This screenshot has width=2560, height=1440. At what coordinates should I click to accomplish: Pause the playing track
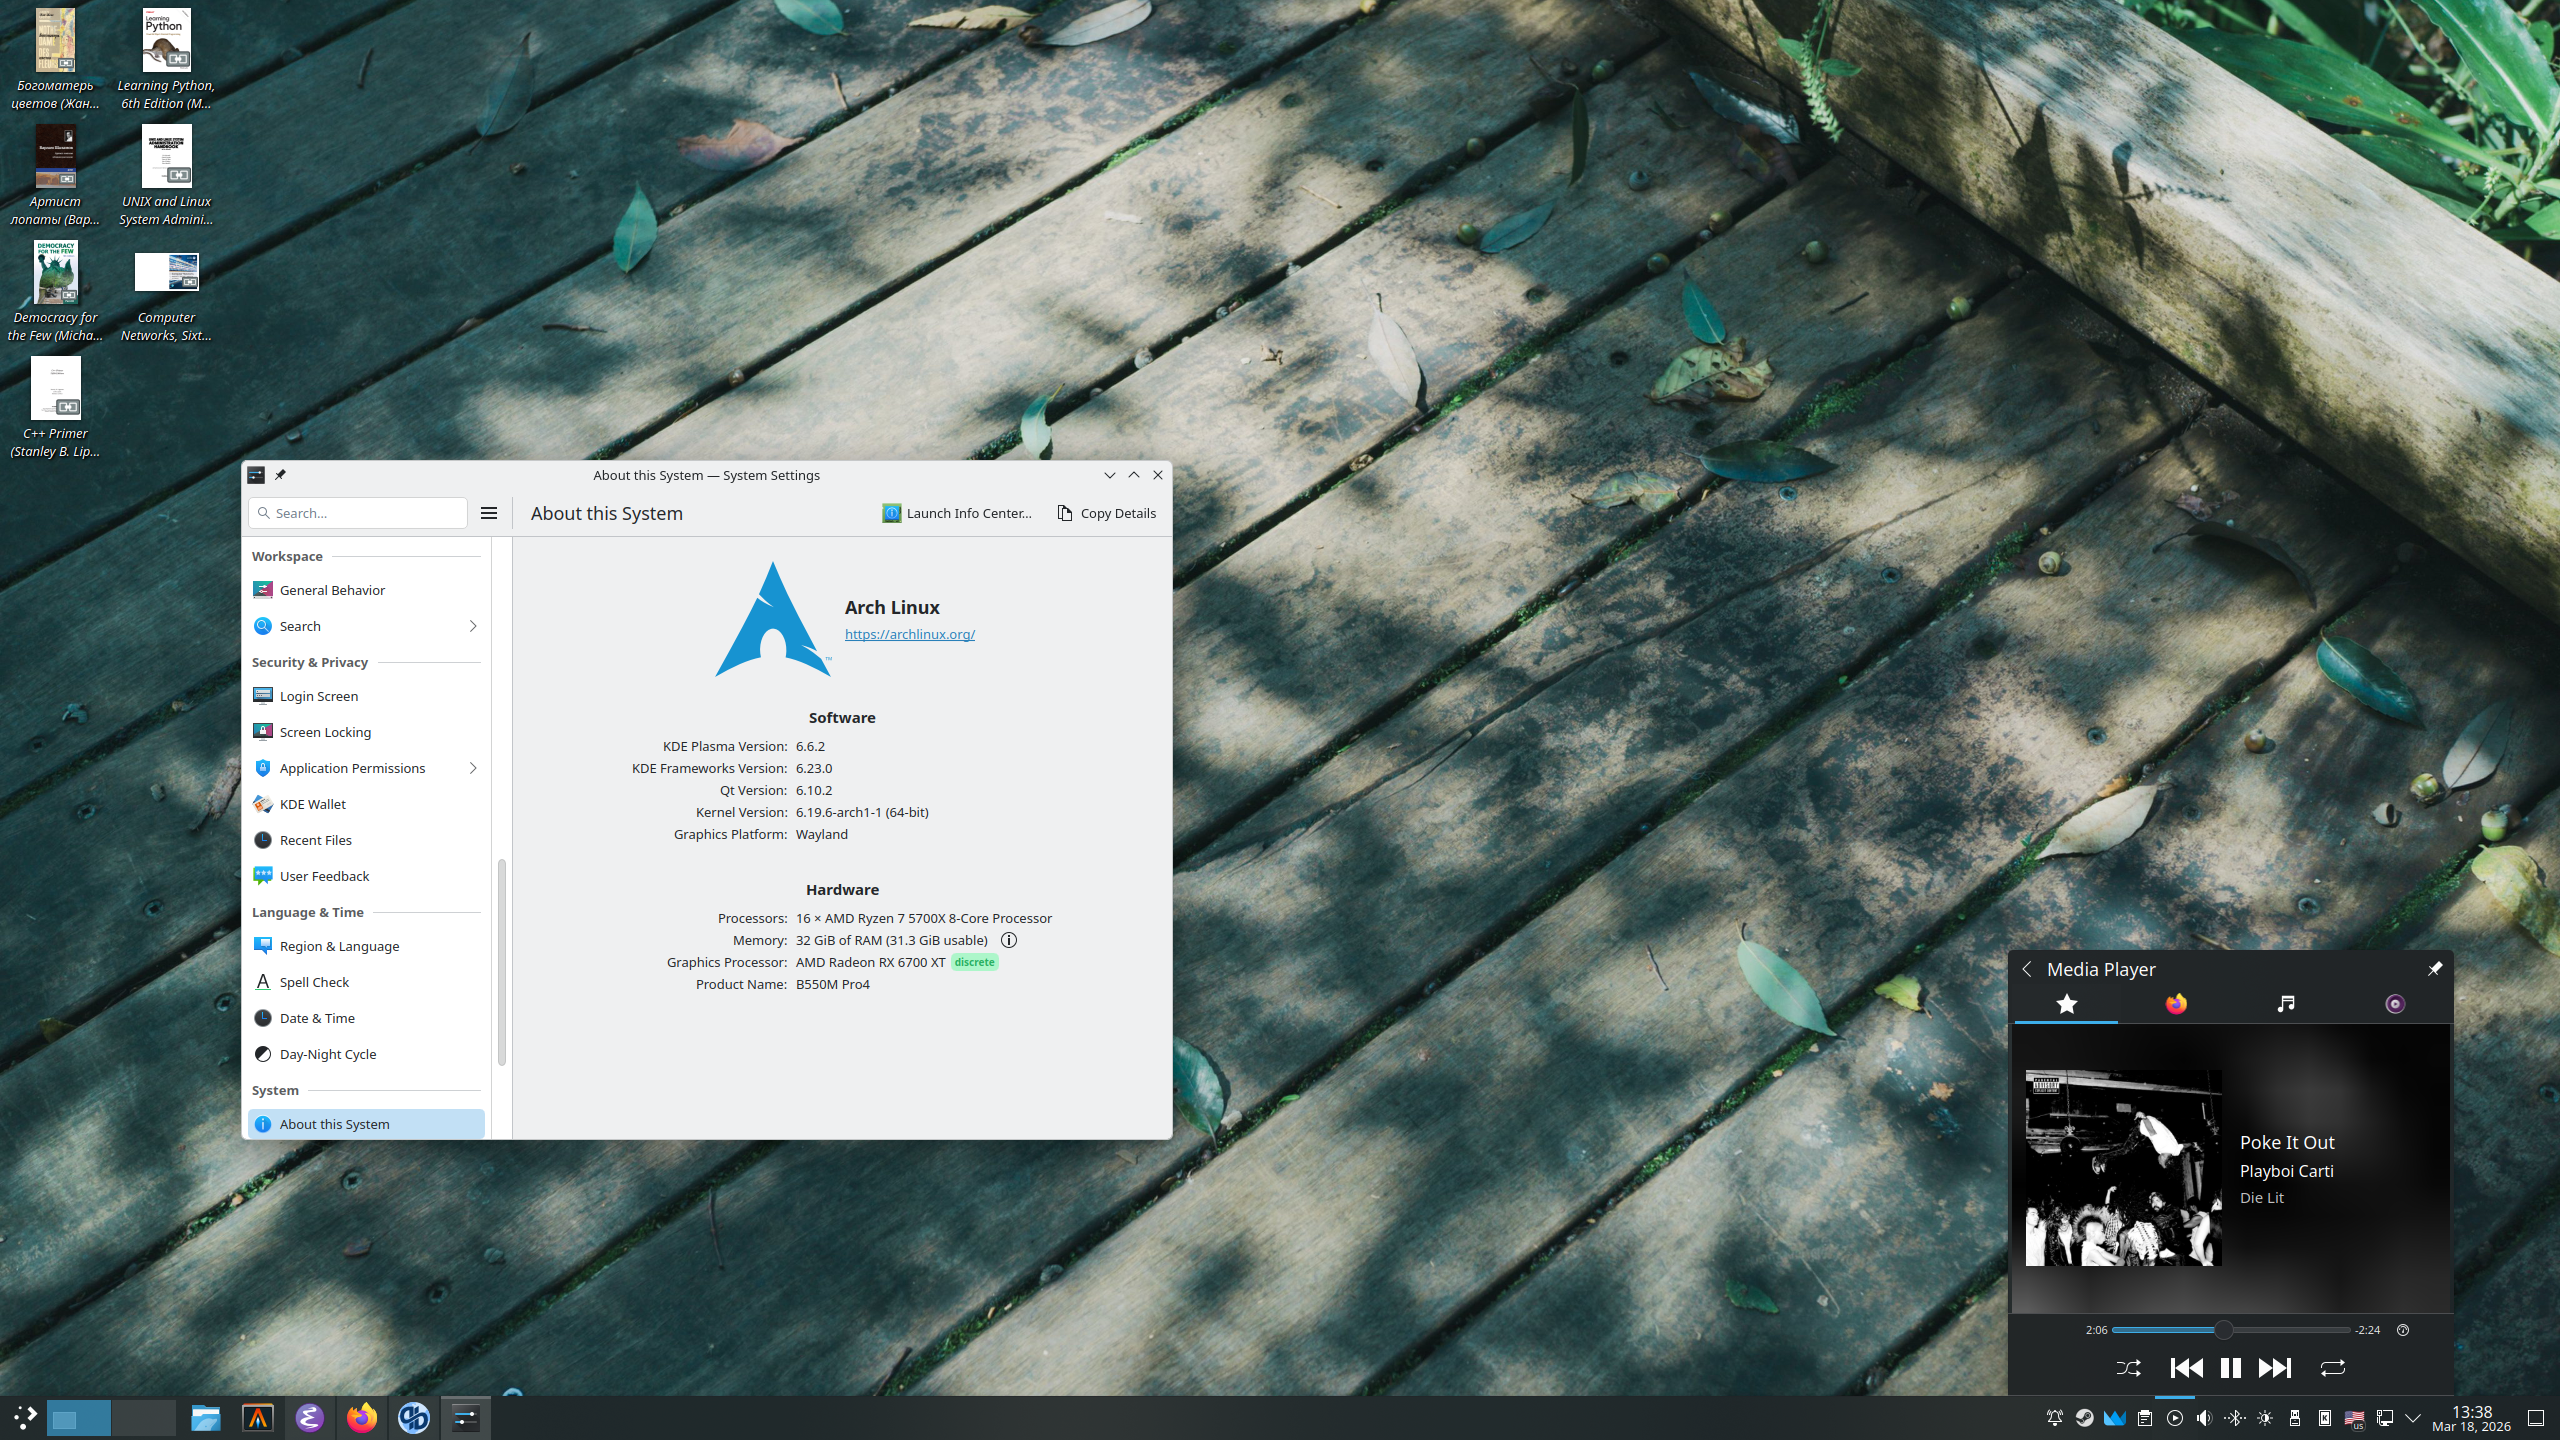[x=2230, y=1368]
